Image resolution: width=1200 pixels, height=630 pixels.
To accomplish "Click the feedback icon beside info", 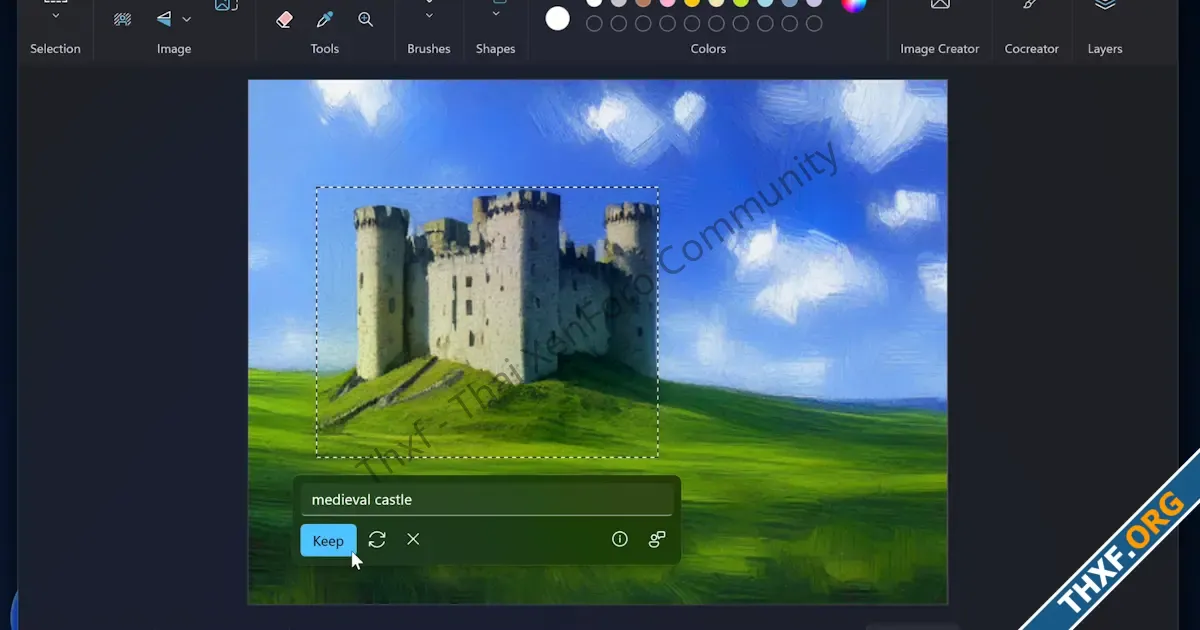I will pyautogui.click(x=657, y=540).
